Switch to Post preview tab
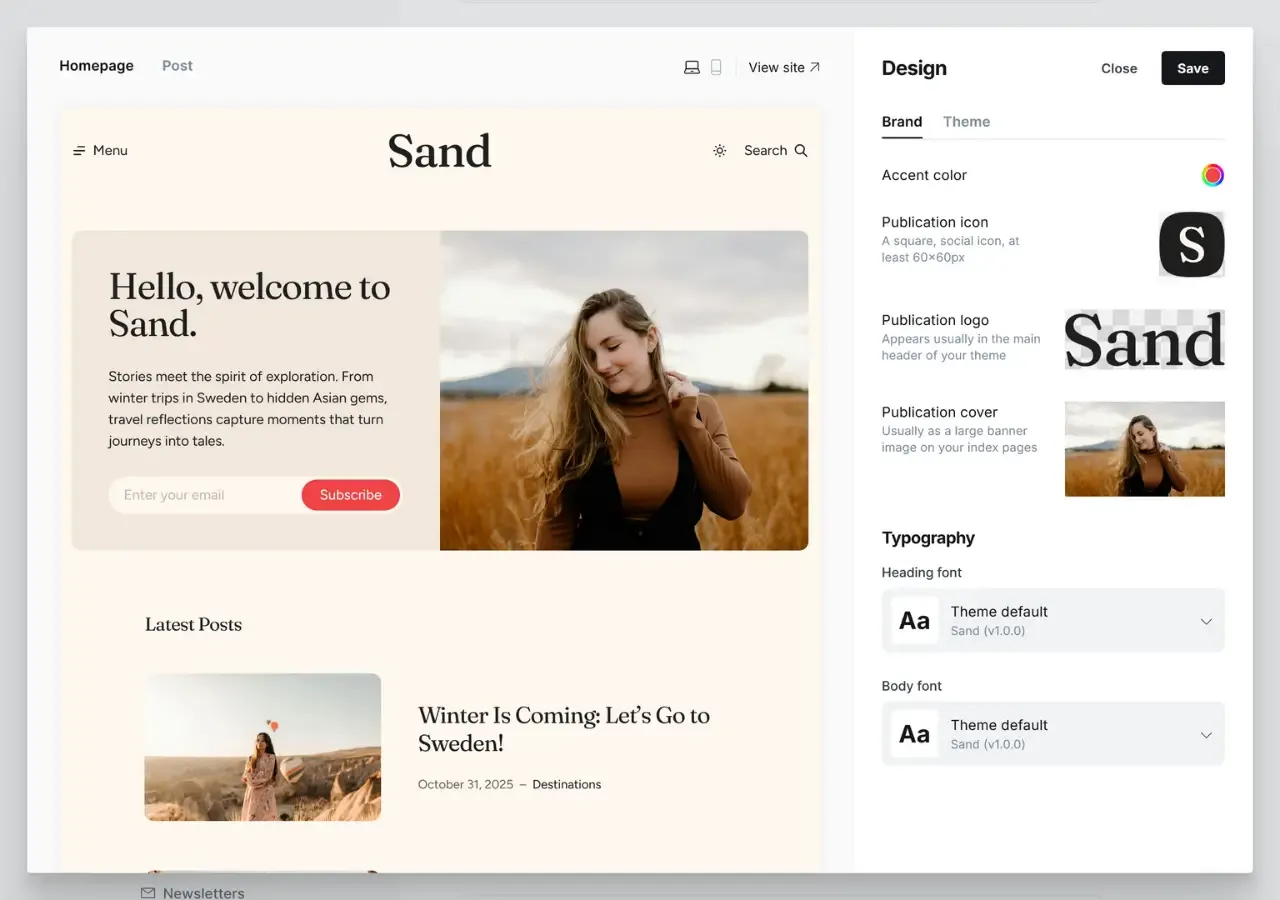Screen dimensions: 1280x900 [x=177, y=66]
